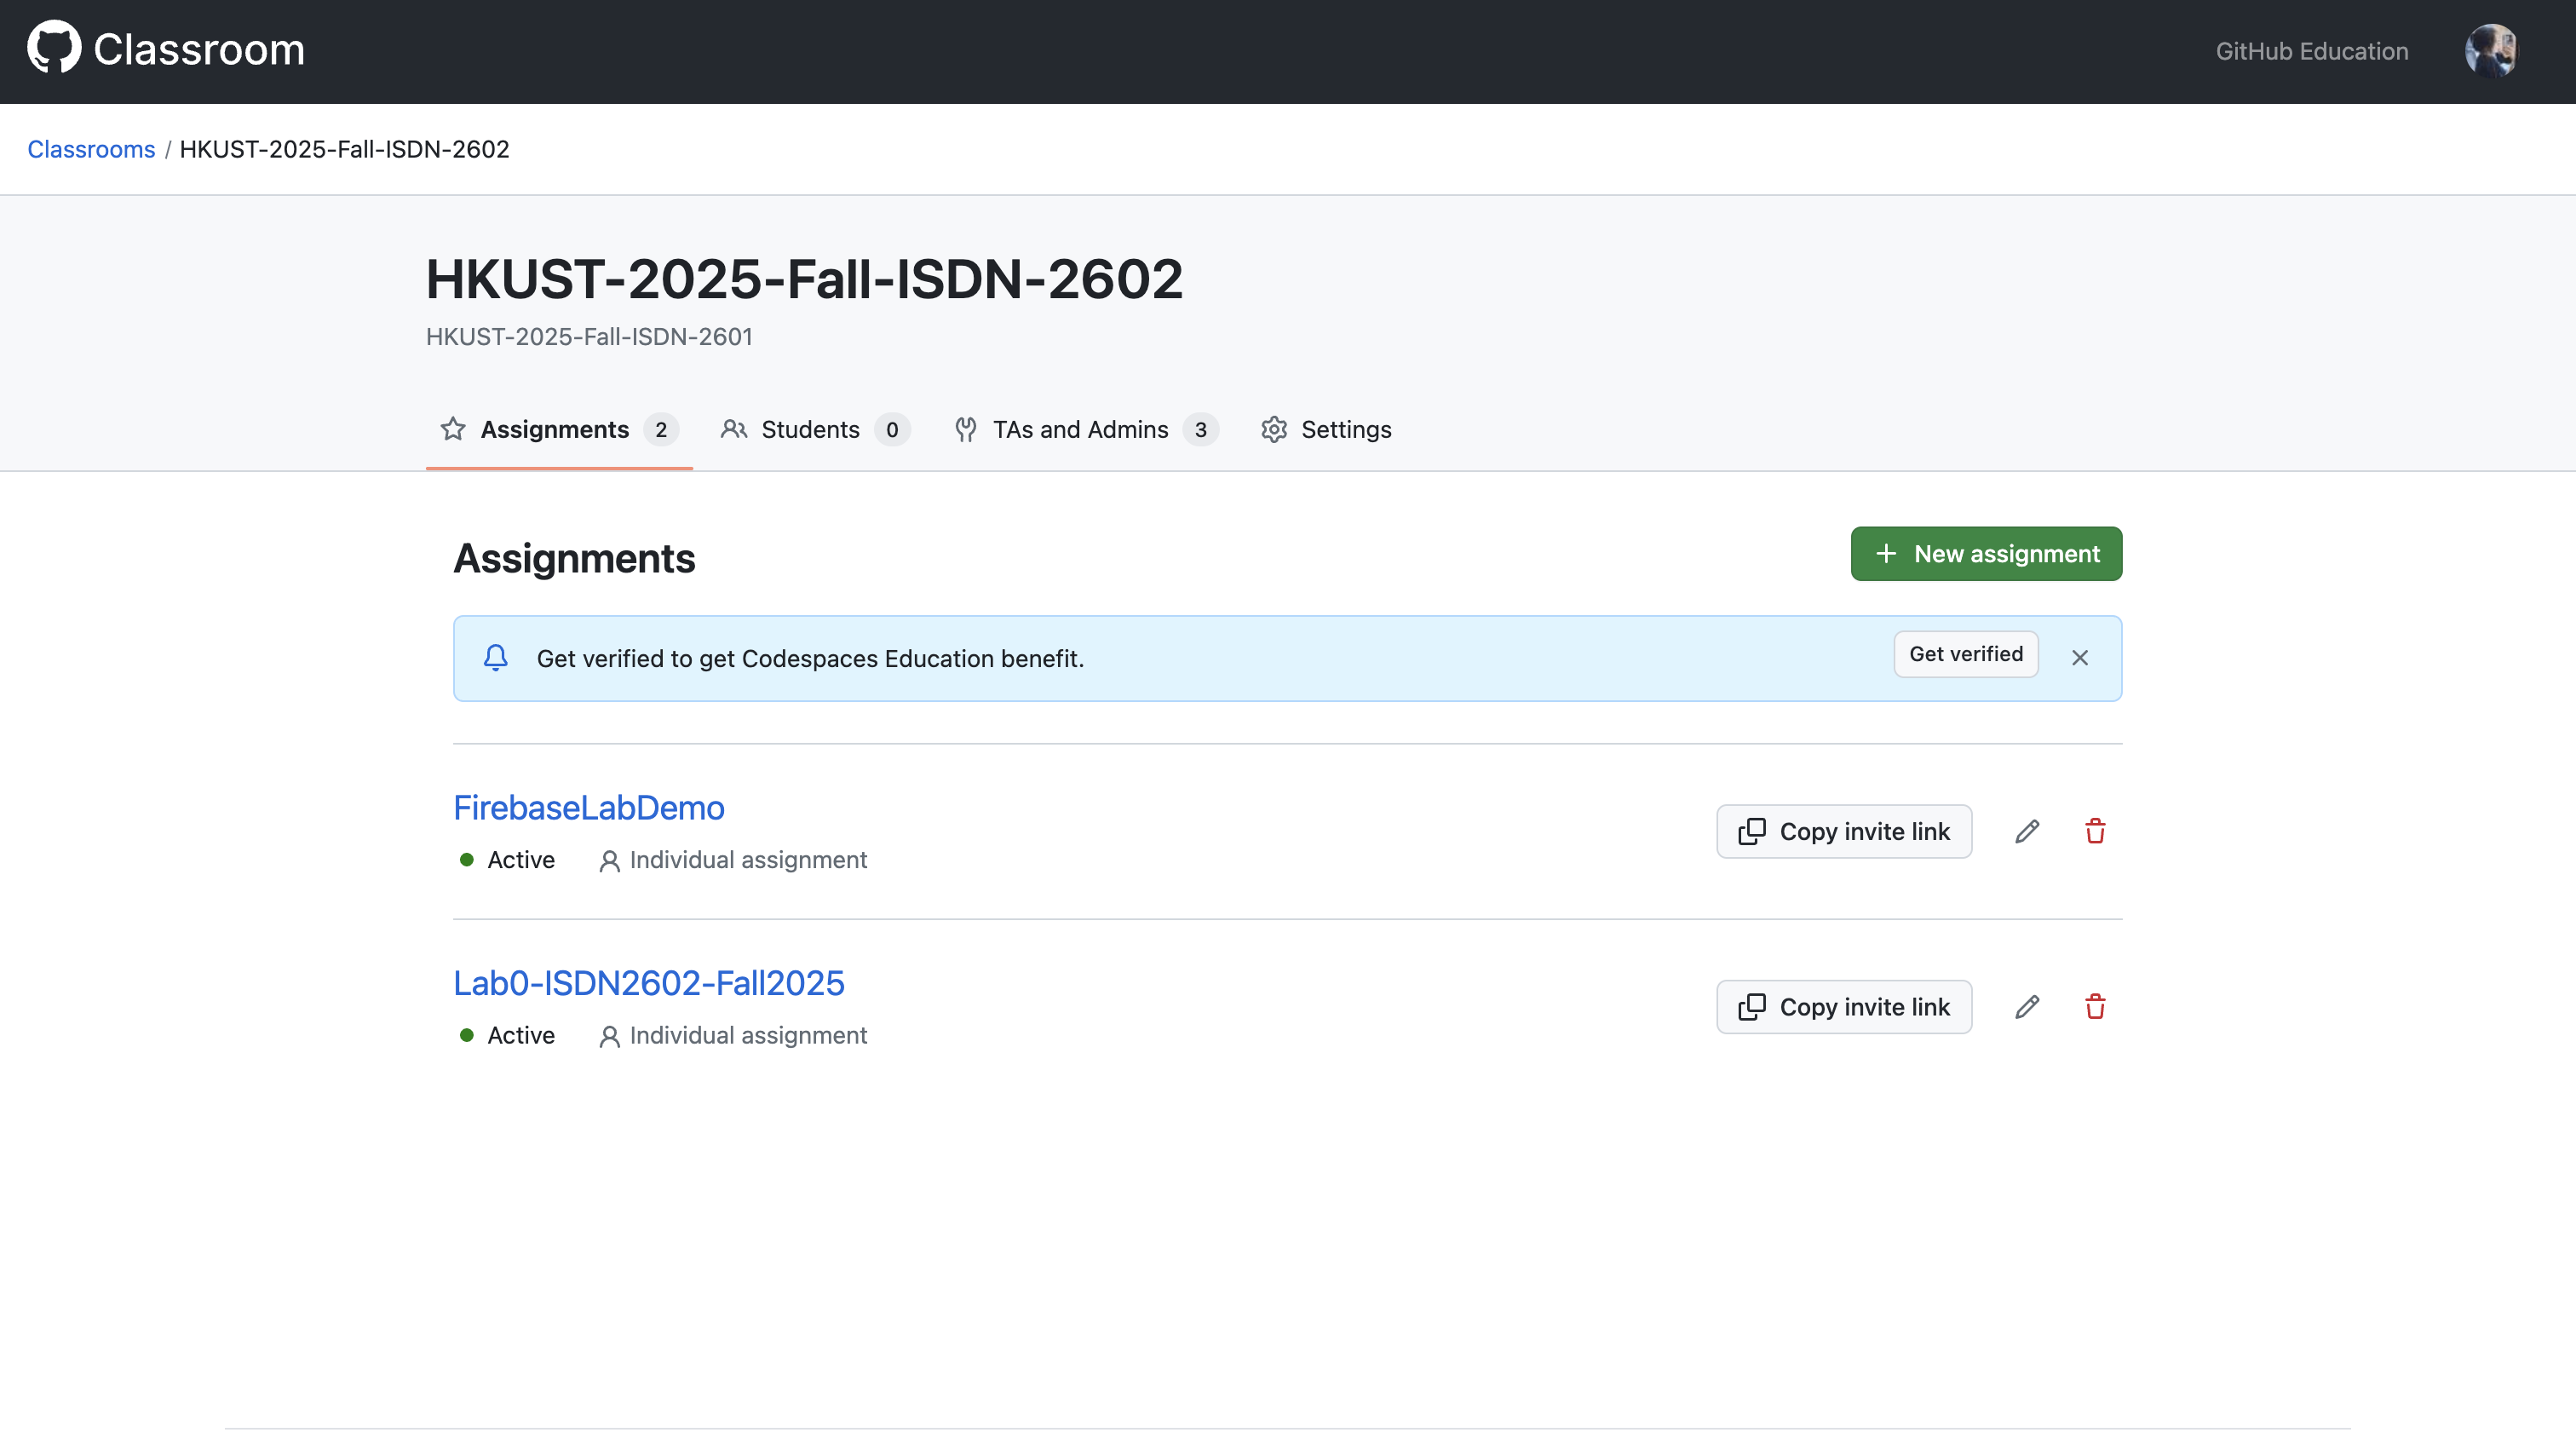Open the user avatar profile menu
This screenshot has height=1450, width=2576.
[x=2490, y=51]
